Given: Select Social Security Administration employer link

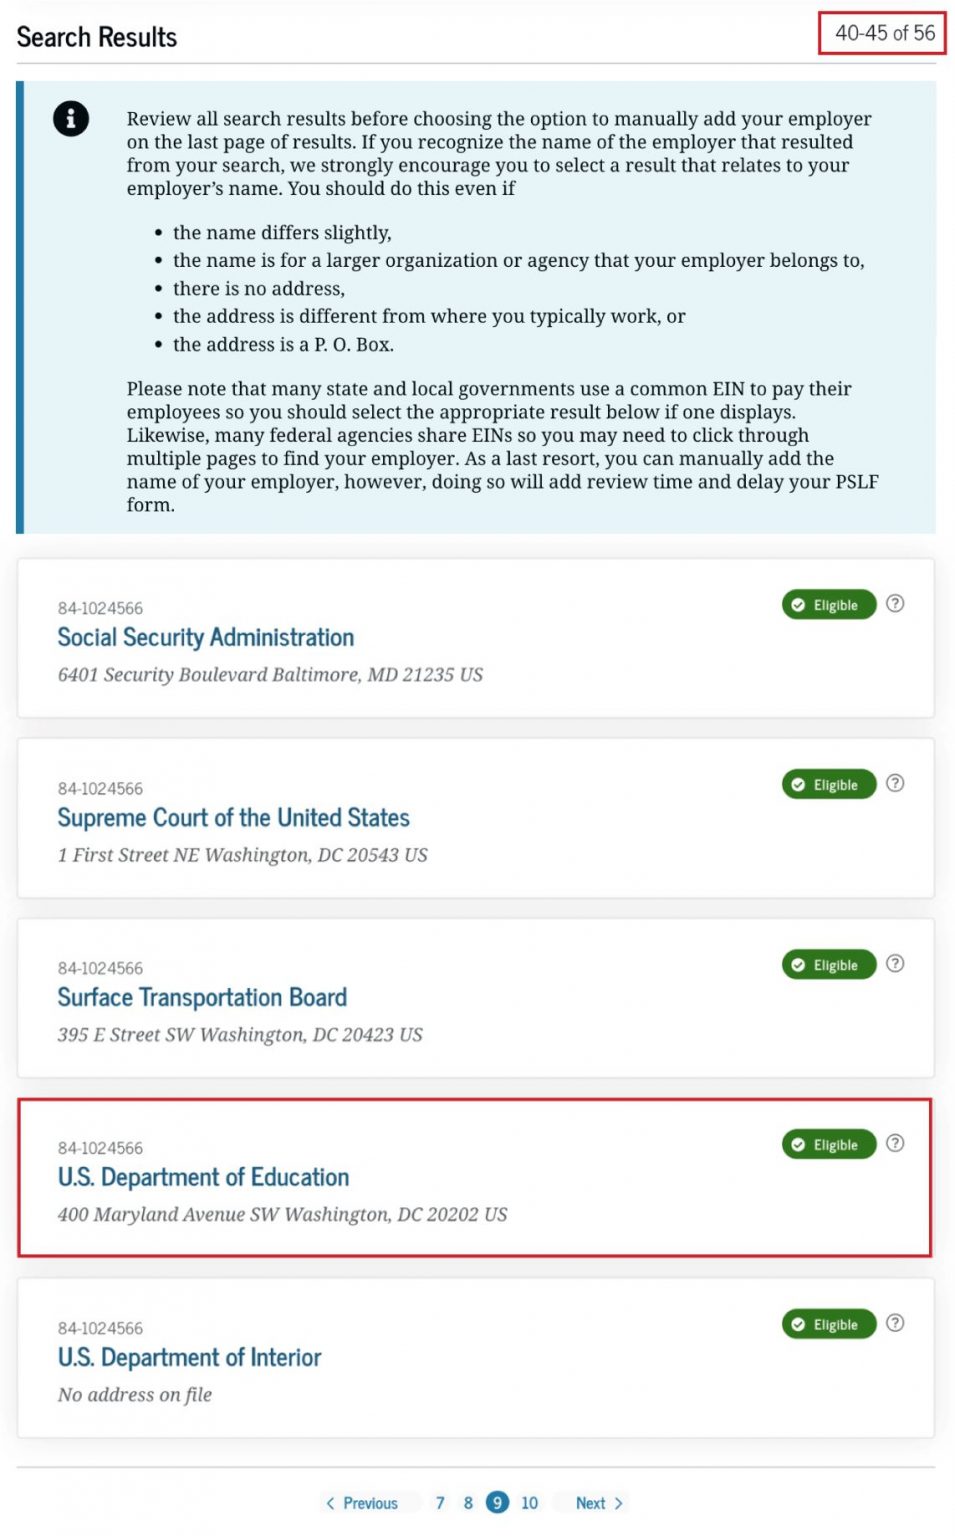Looking at the screenshot, I should click(x=206, y=638).
